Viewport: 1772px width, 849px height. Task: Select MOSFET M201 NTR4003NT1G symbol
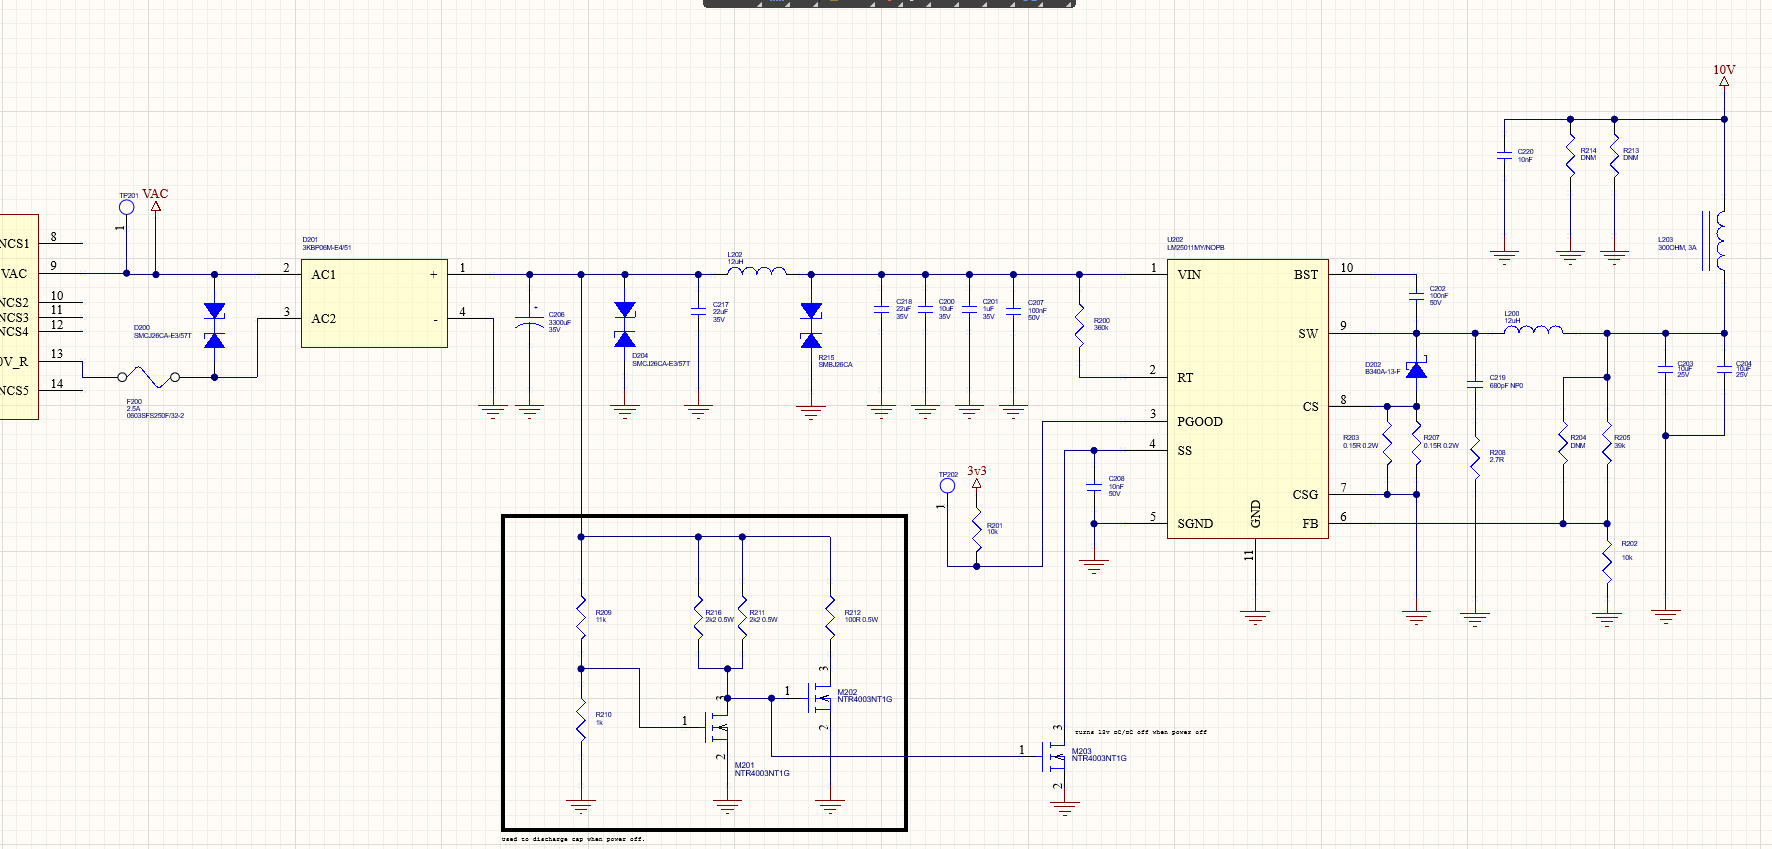point(719,727)
